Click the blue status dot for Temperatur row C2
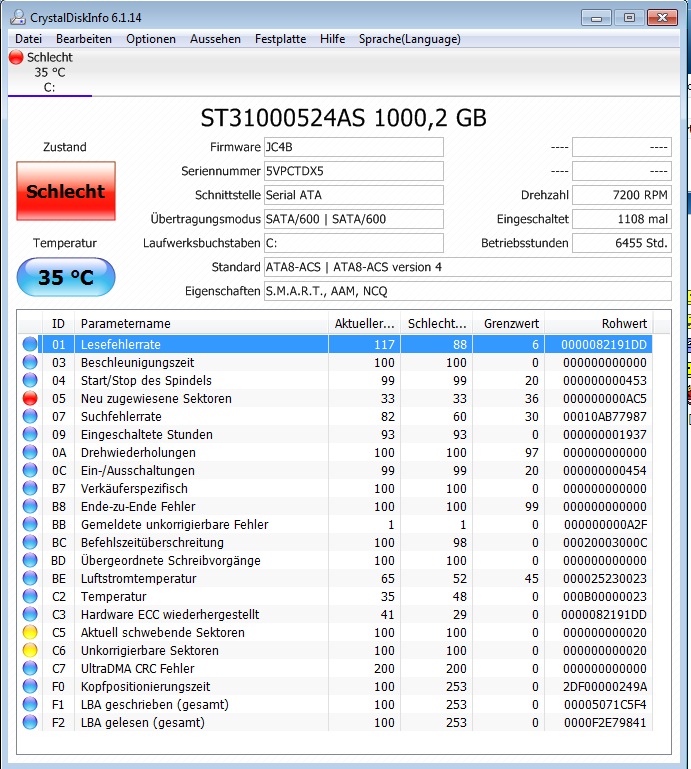 coord(30,596)
